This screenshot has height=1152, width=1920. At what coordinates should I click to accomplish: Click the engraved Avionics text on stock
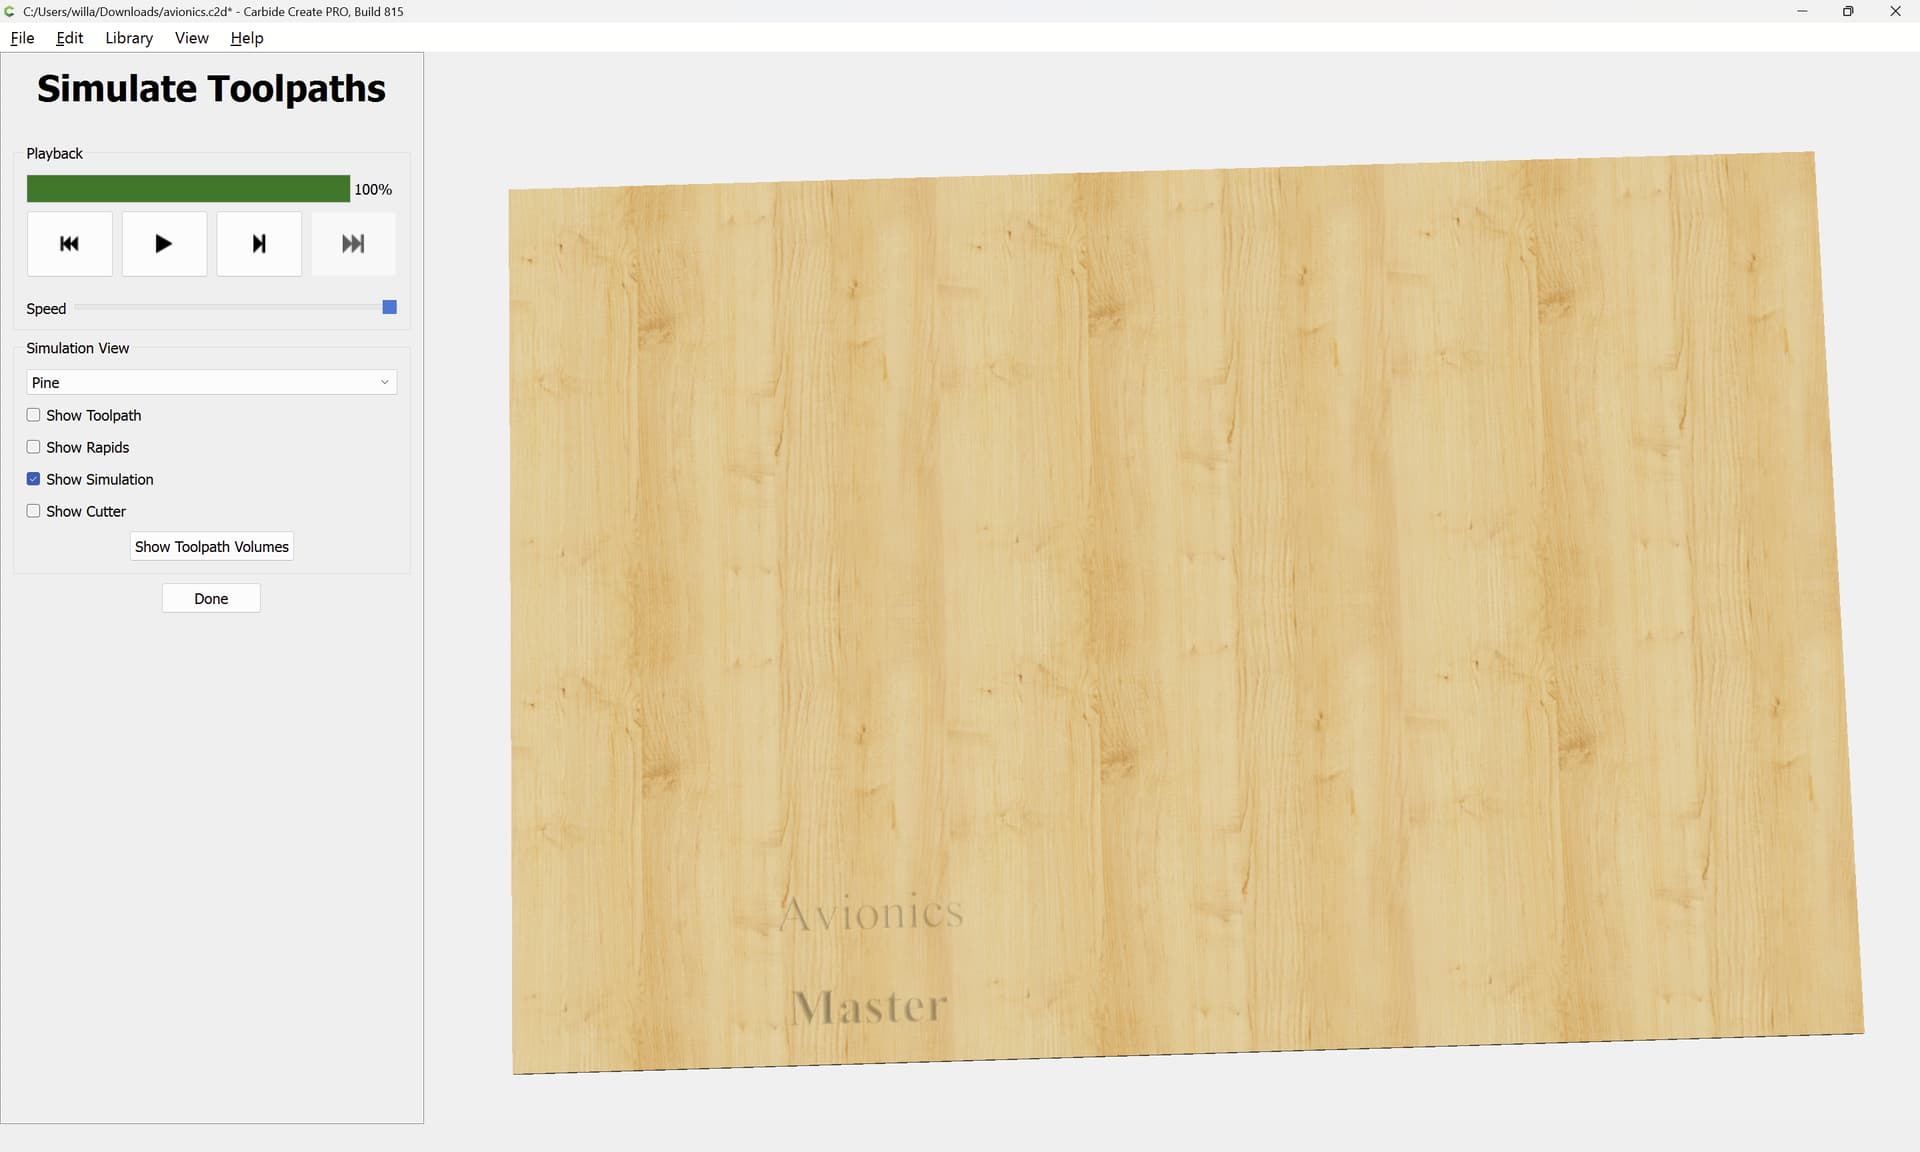(x=870, y=913)
